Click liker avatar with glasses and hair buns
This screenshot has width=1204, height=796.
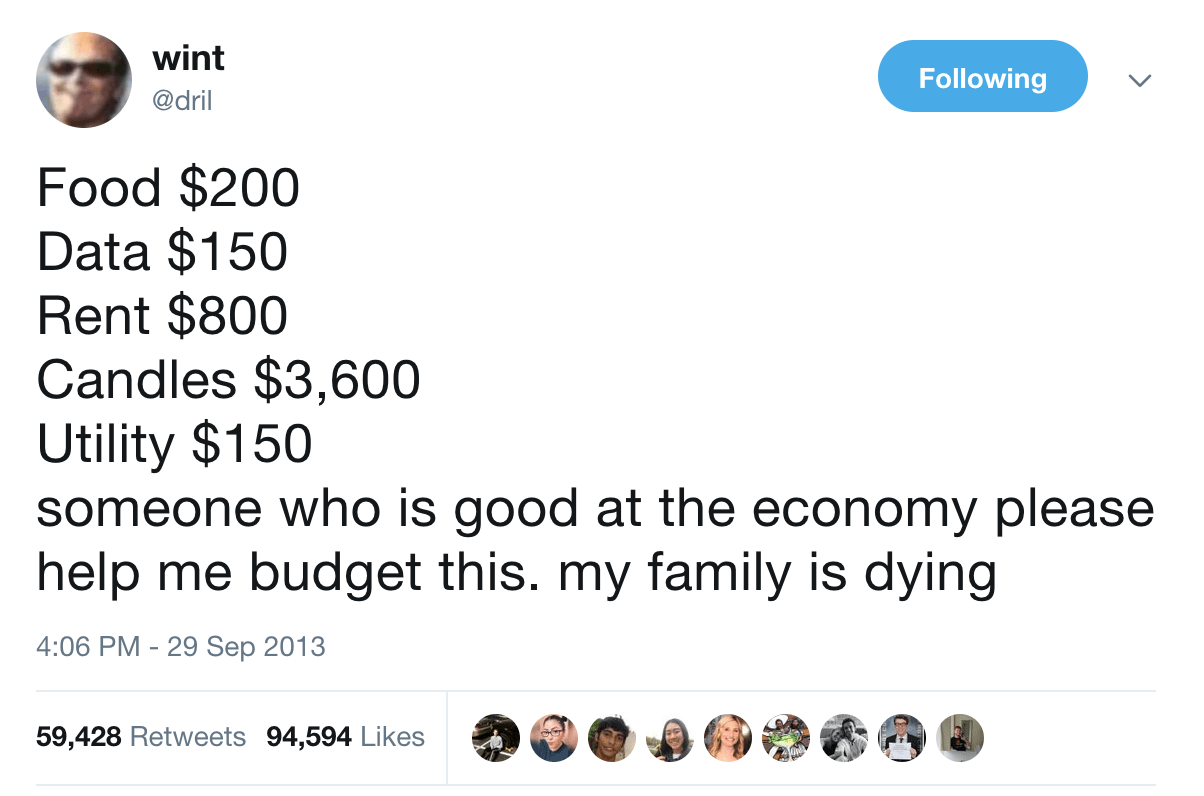coord(552,738)
